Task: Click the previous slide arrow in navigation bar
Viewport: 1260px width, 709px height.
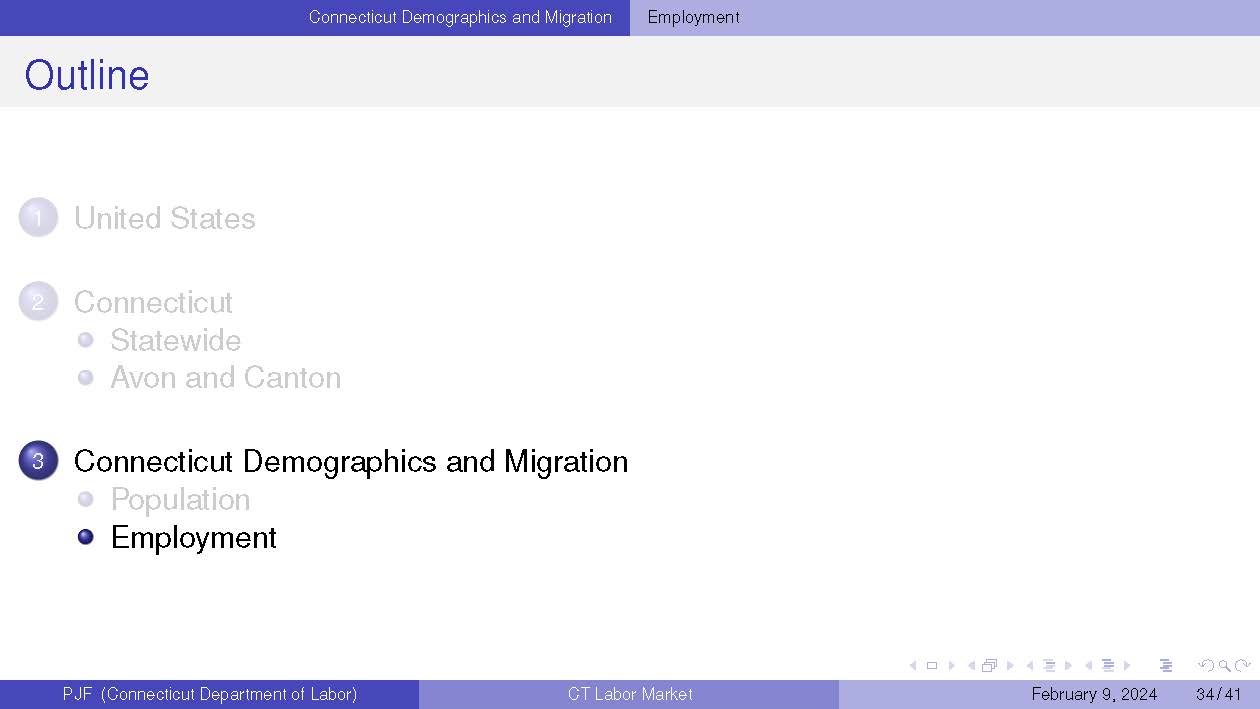Action: coord(912,666)
